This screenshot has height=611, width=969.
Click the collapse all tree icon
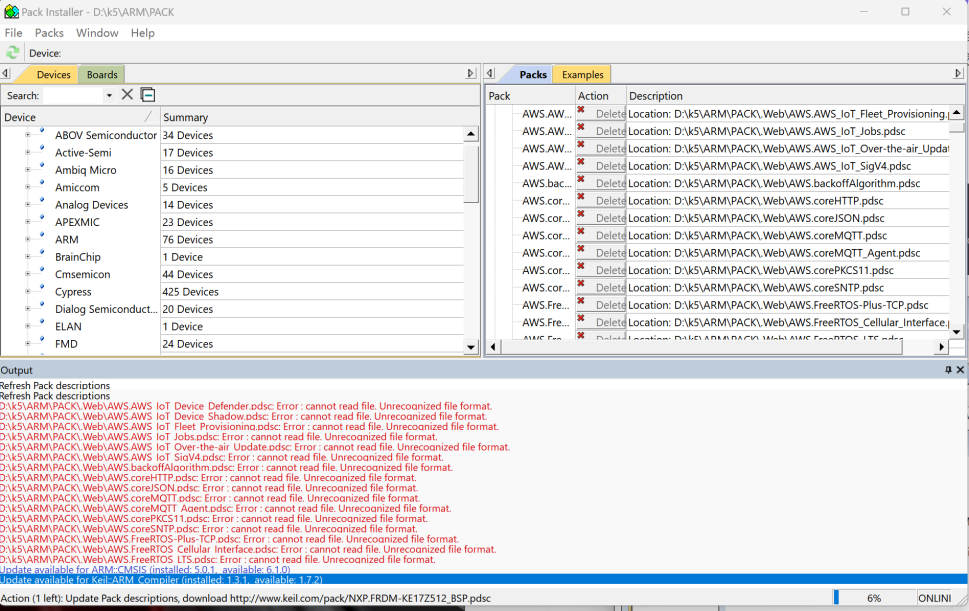[148, 95]
